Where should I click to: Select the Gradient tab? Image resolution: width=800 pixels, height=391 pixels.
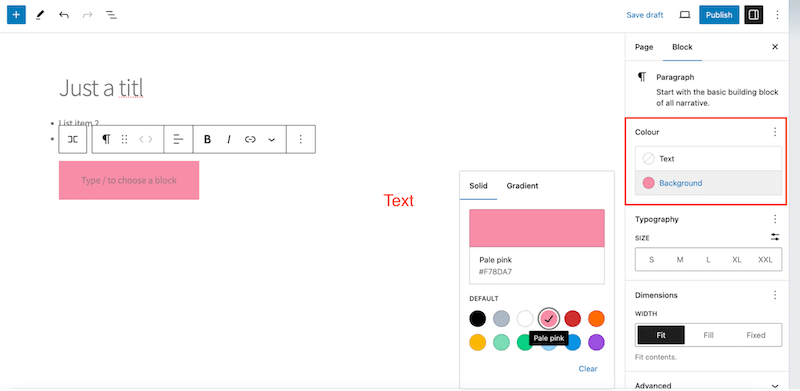(x=522, y=186)
